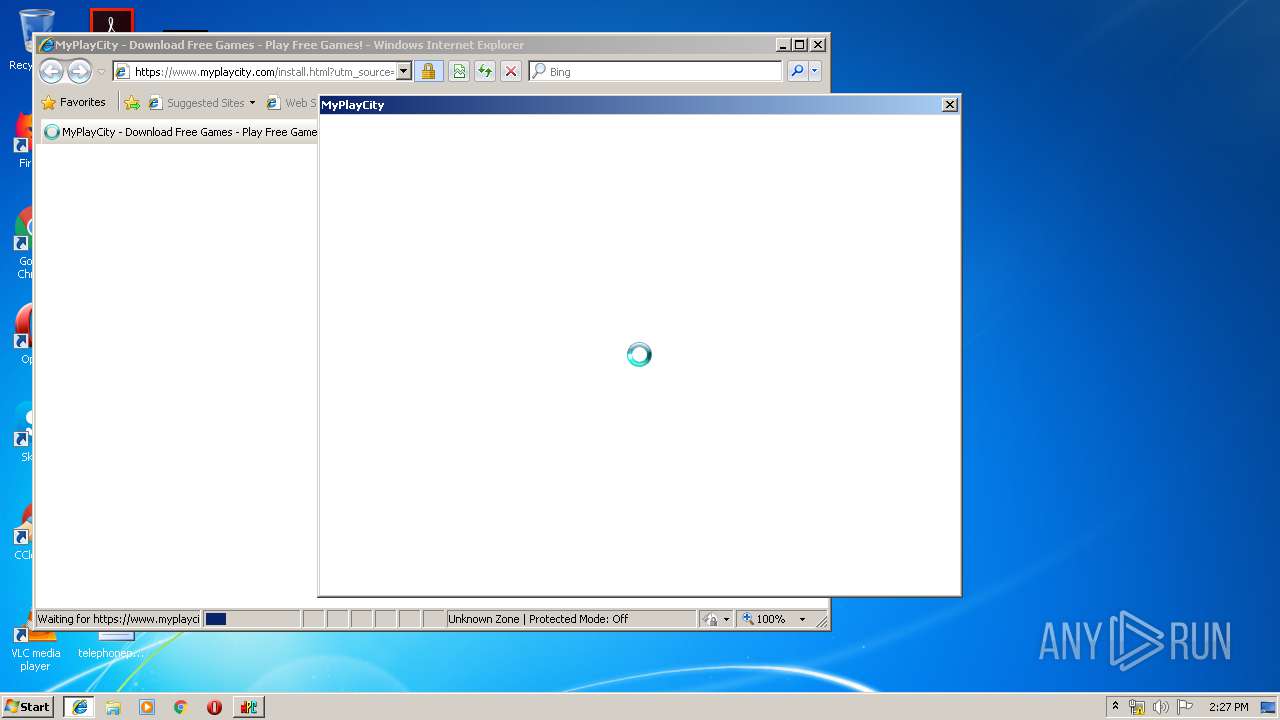This screenshot has height=720, width=1280.
Task: Maximize the Internet Explorer window
Action: pos(799,45)
